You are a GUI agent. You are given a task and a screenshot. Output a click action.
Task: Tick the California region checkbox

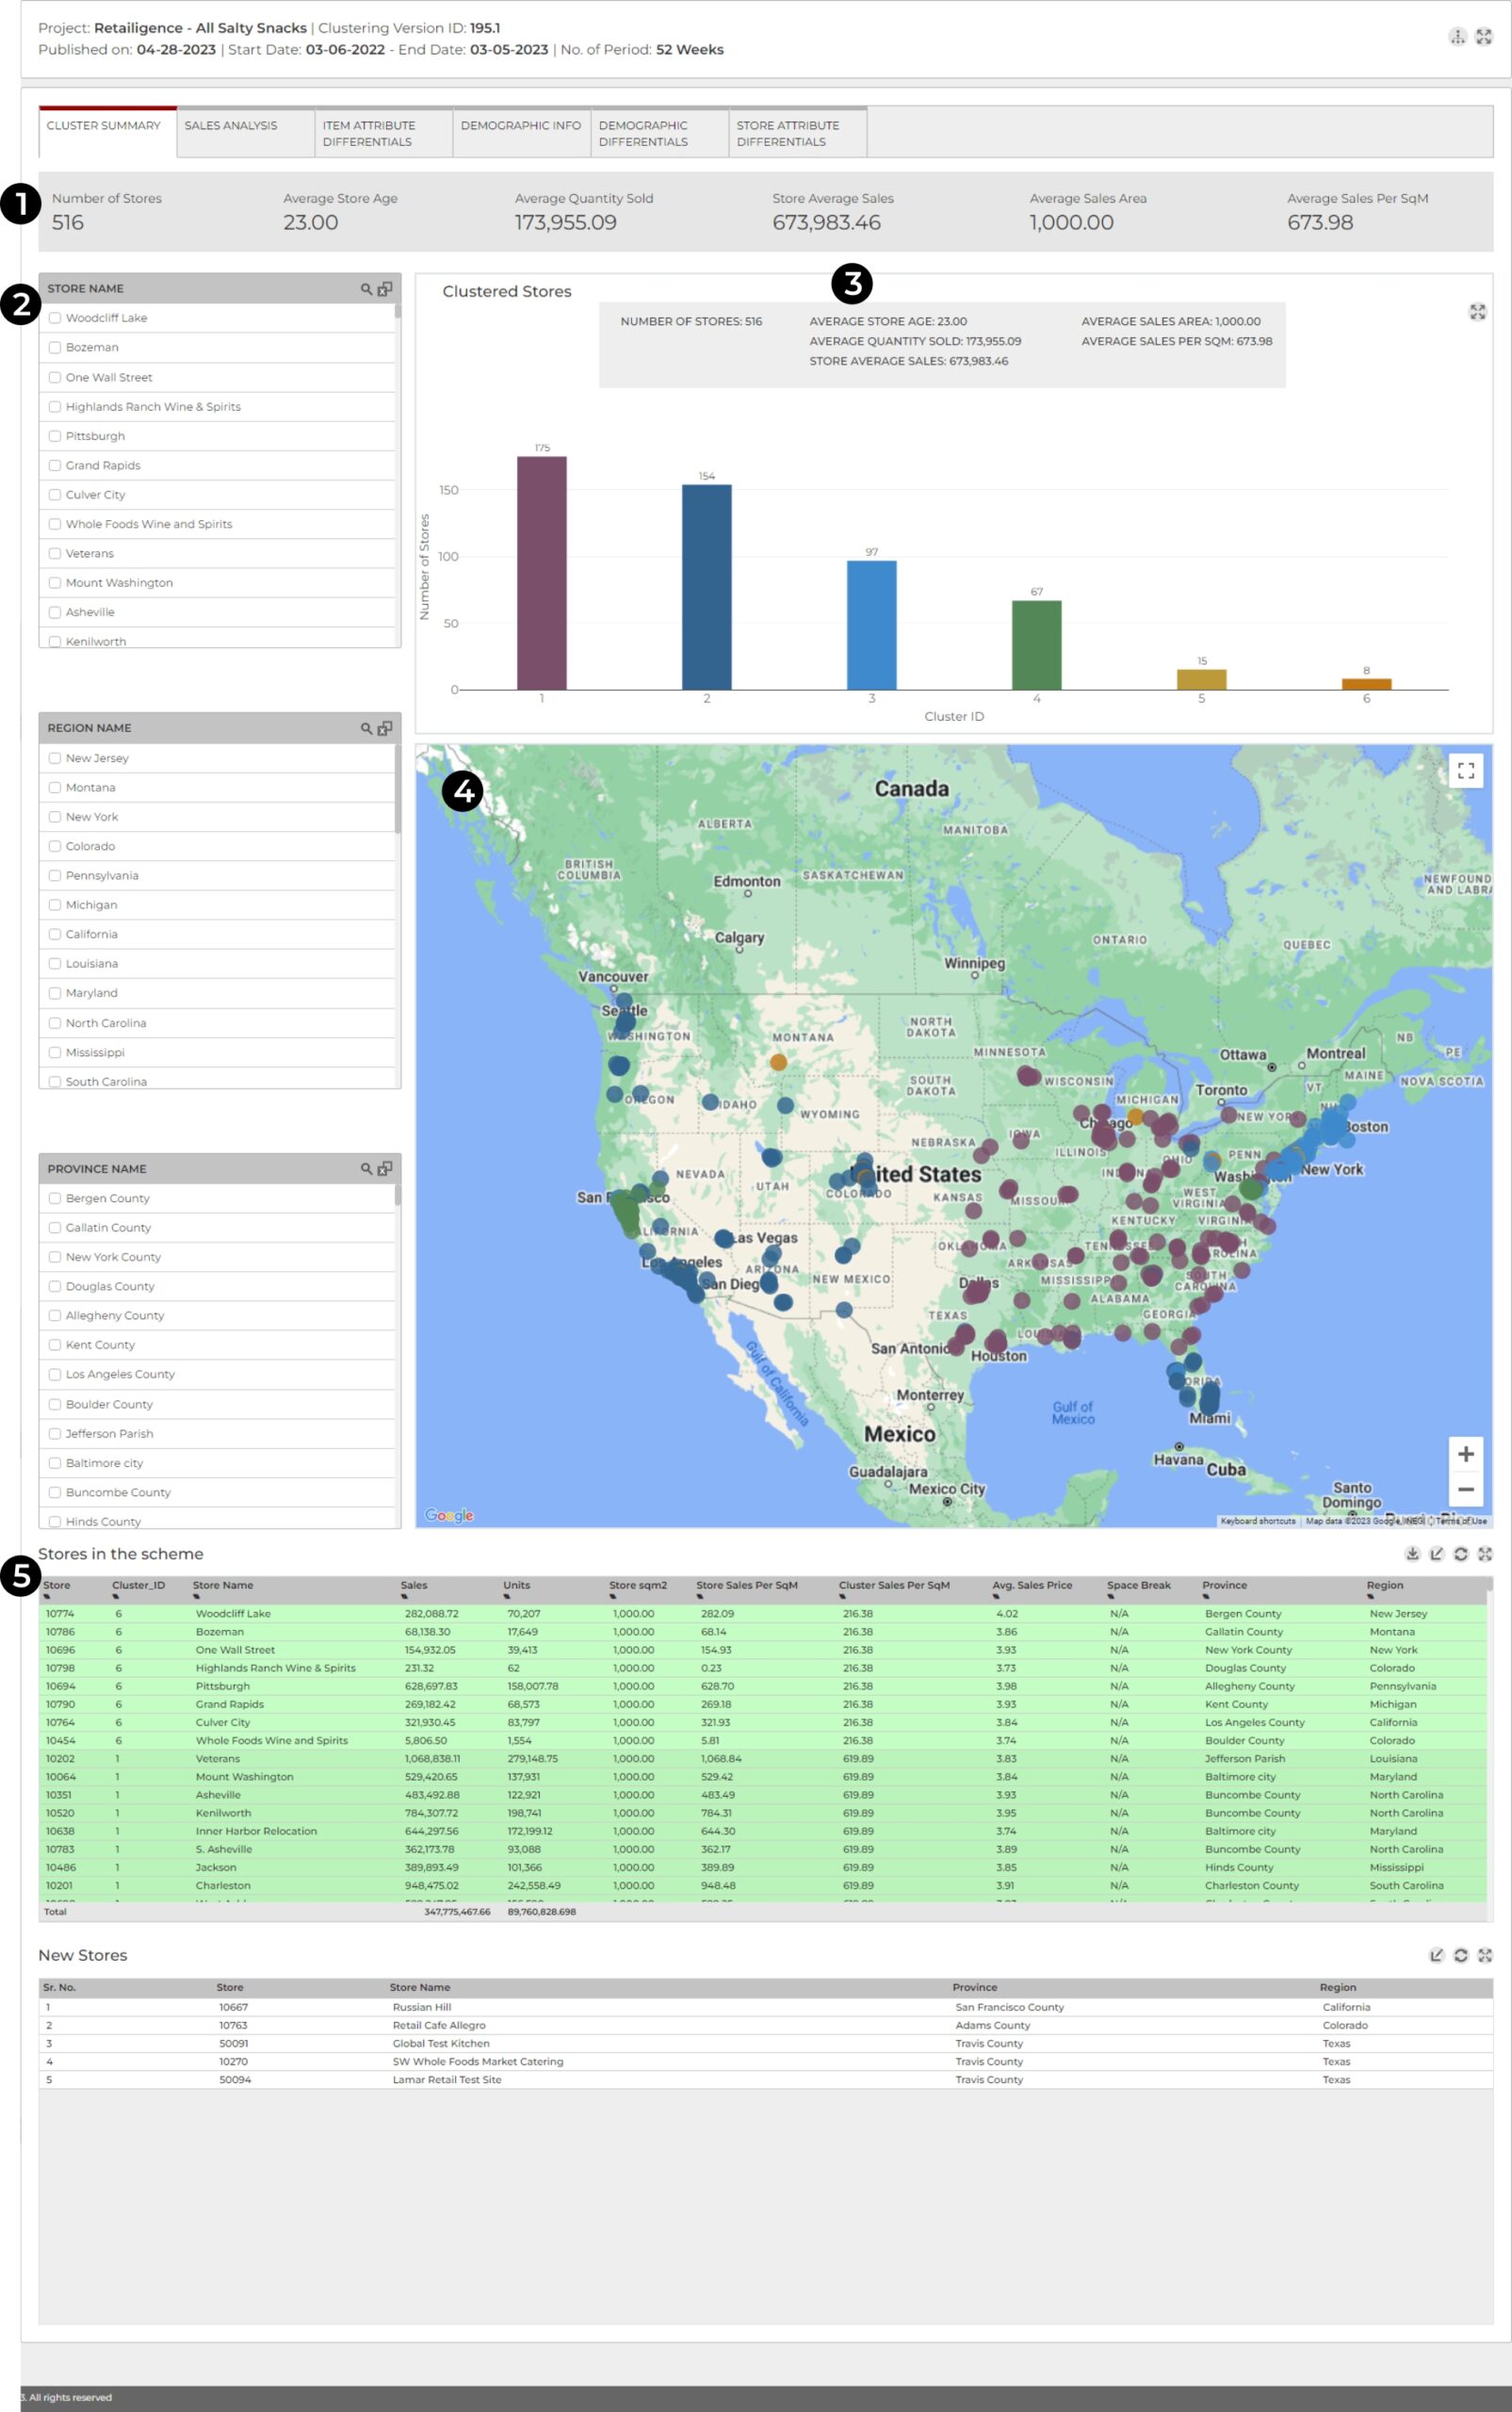tap(55, 934)
